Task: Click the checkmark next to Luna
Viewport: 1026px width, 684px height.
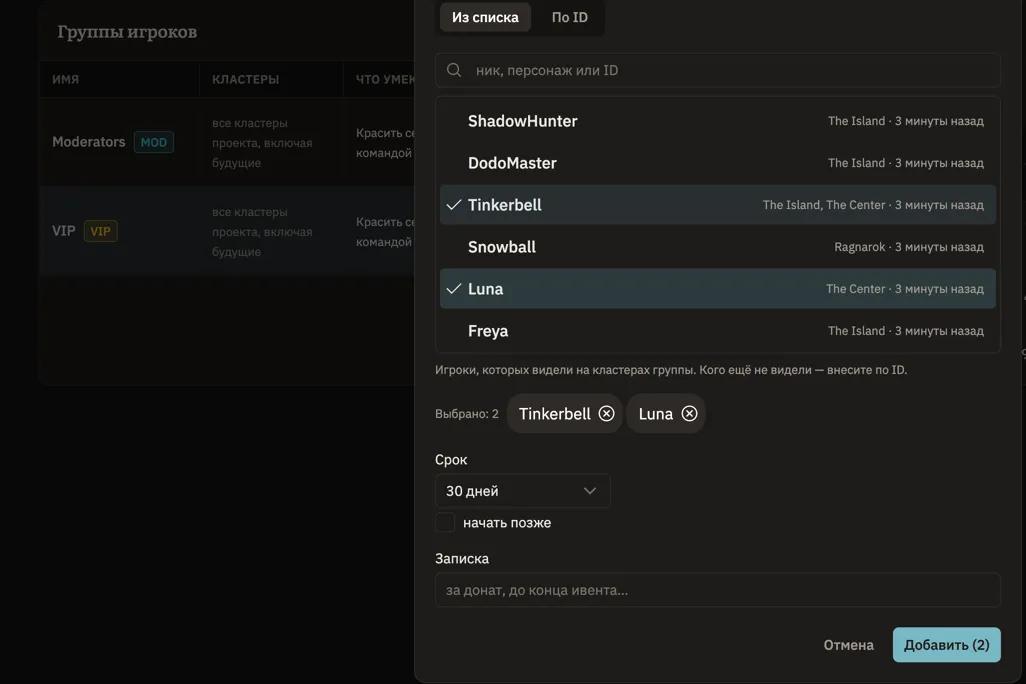Action: coord(453,289)
